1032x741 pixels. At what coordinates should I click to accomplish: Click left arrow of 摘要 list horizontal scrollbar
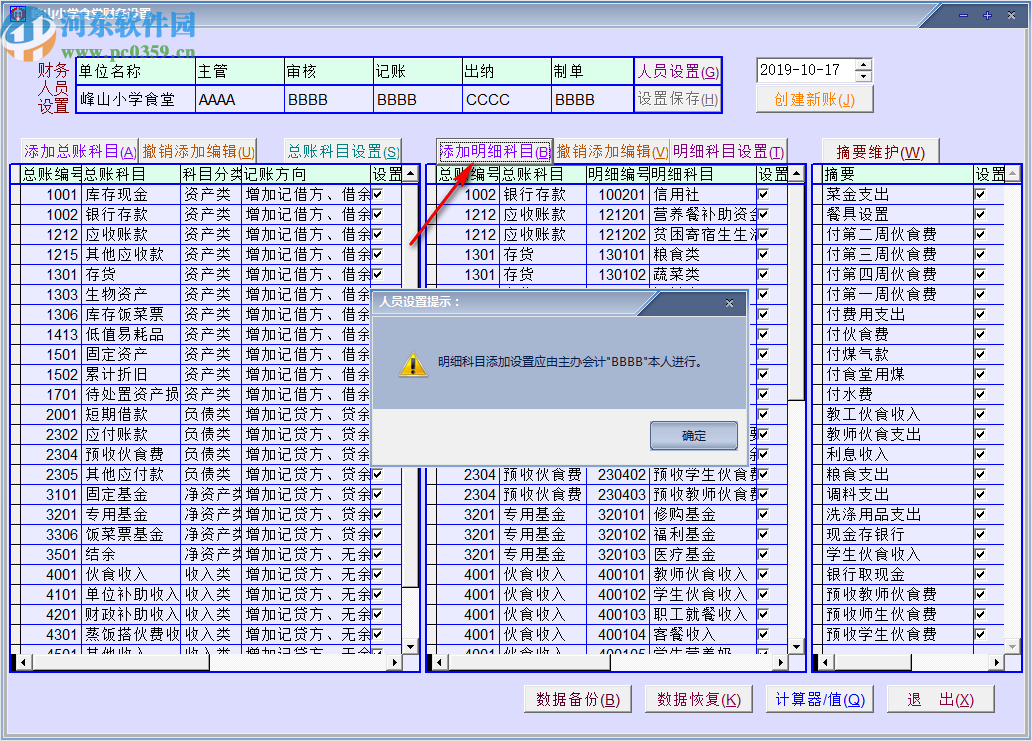click(825, 662)
